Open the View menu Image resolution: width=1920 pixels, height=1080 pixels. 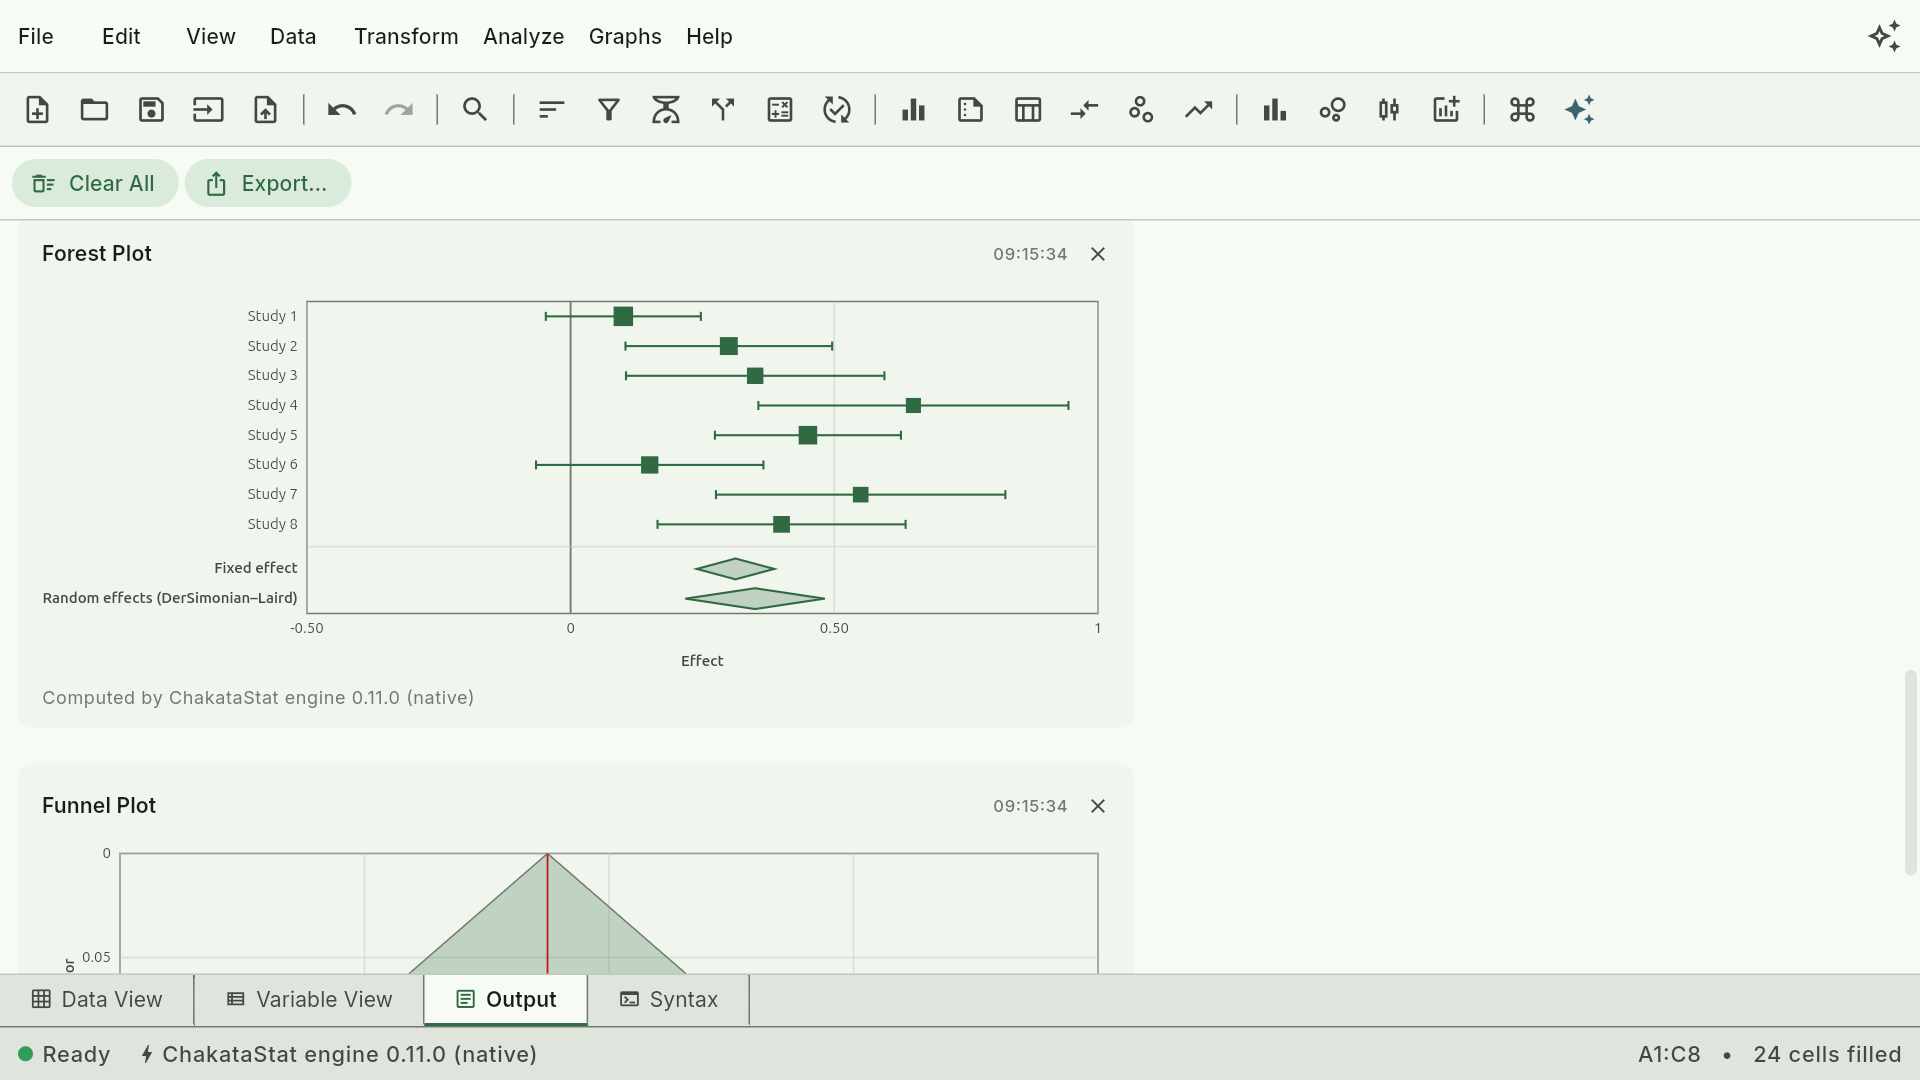[x=211, y=37]
